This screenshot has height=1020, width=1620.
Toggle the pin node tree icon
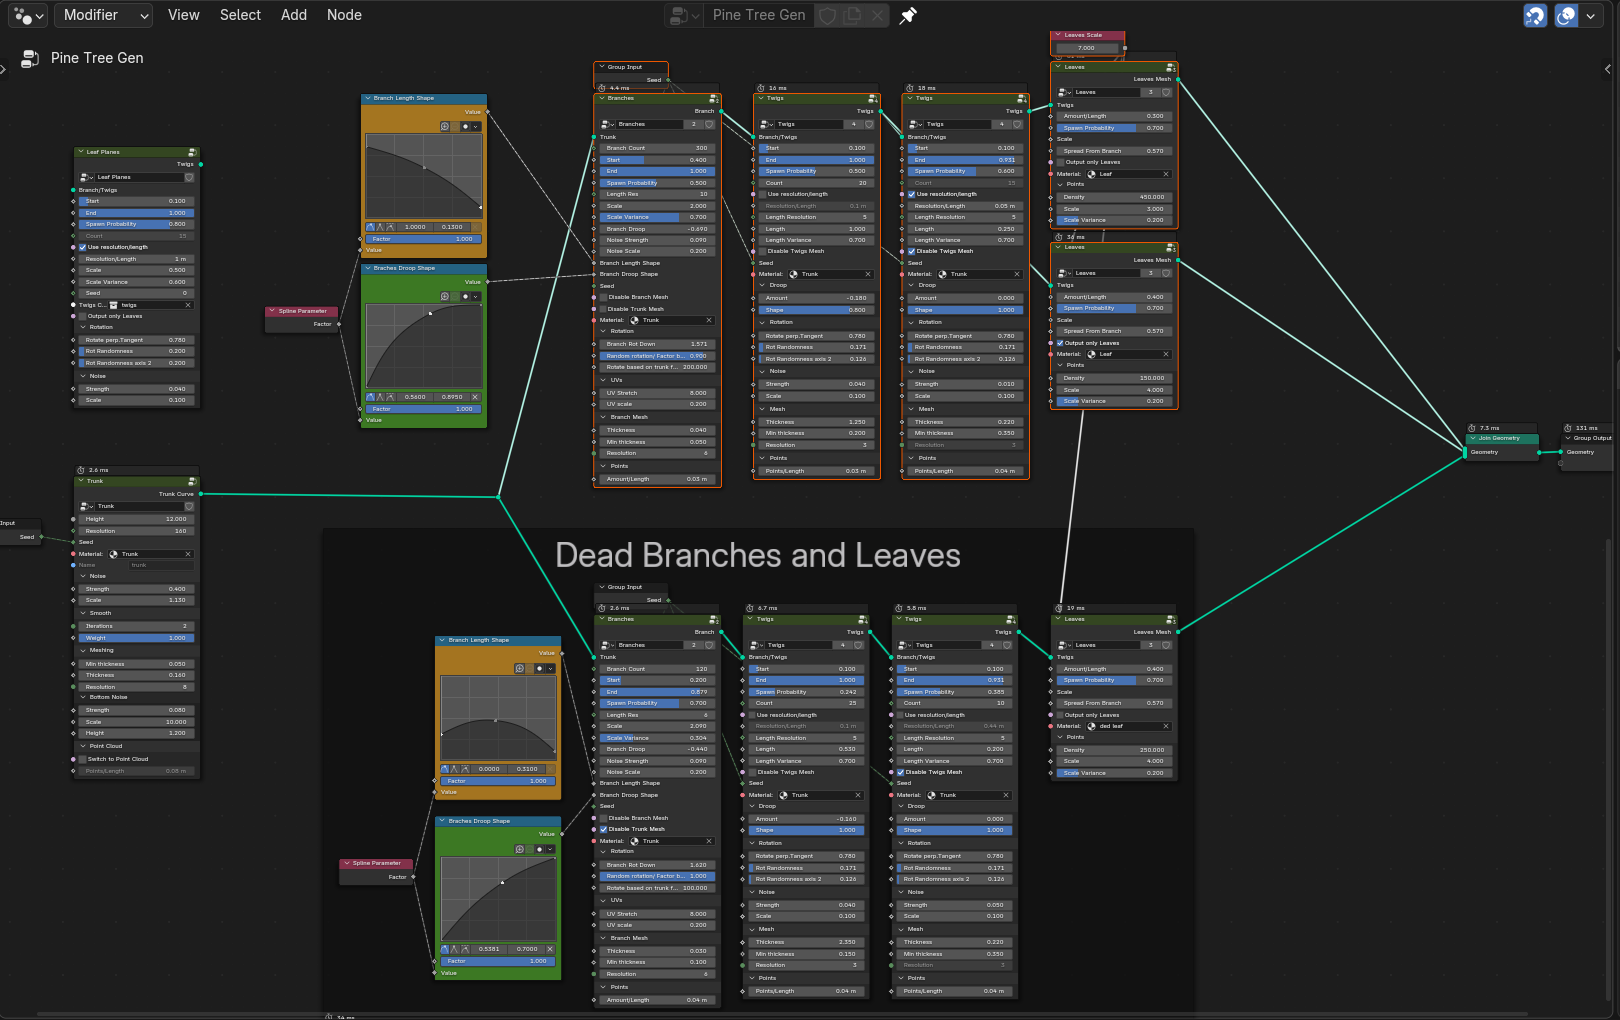(907, 15)
